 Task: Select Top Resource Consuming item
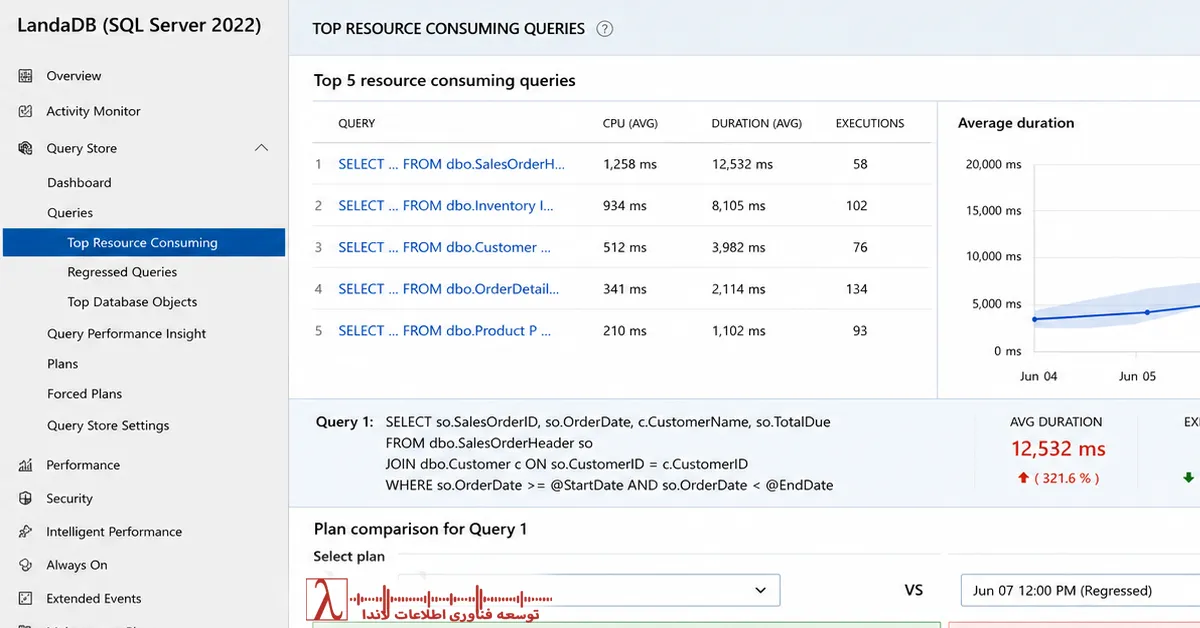pos(144,243)
